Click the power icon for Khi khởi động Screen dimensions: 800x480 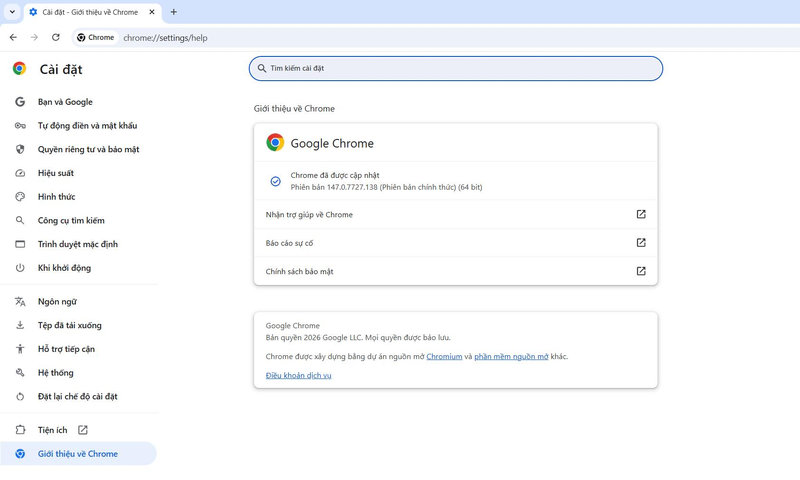pos(20,268)
